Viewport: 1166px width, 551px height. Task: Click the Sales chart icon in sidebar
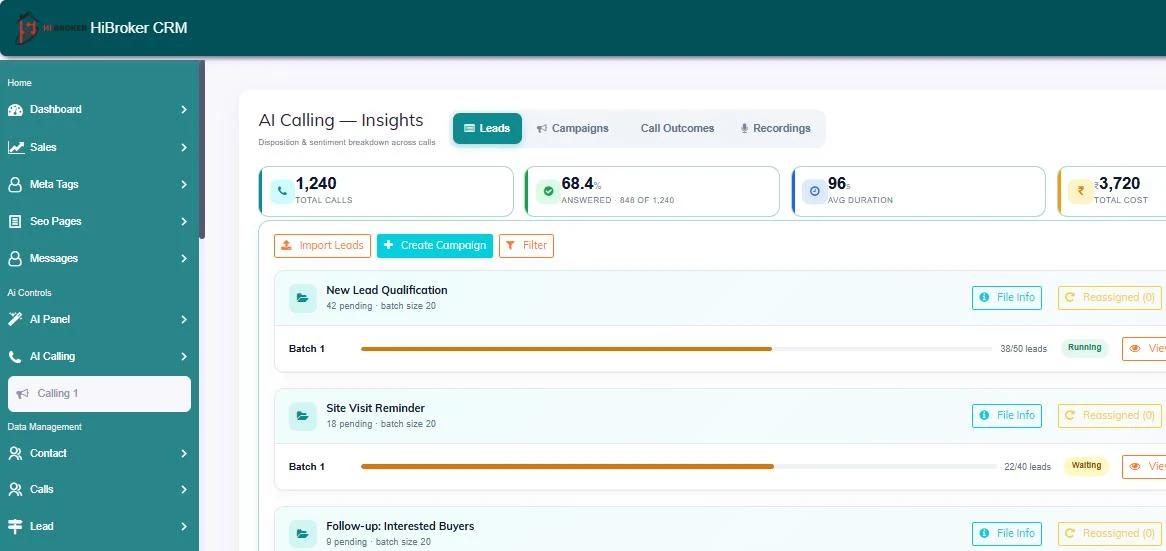point(16,147)
